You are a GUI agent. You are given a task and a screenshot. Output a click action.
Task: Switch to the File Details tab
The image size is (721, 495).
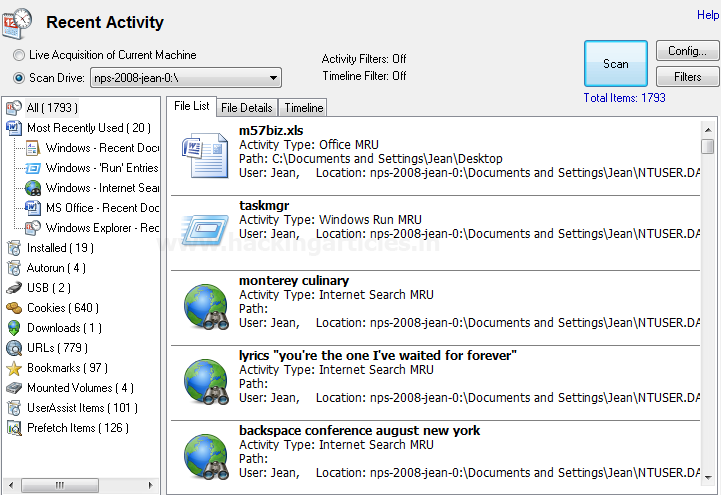tap(246, 108)
